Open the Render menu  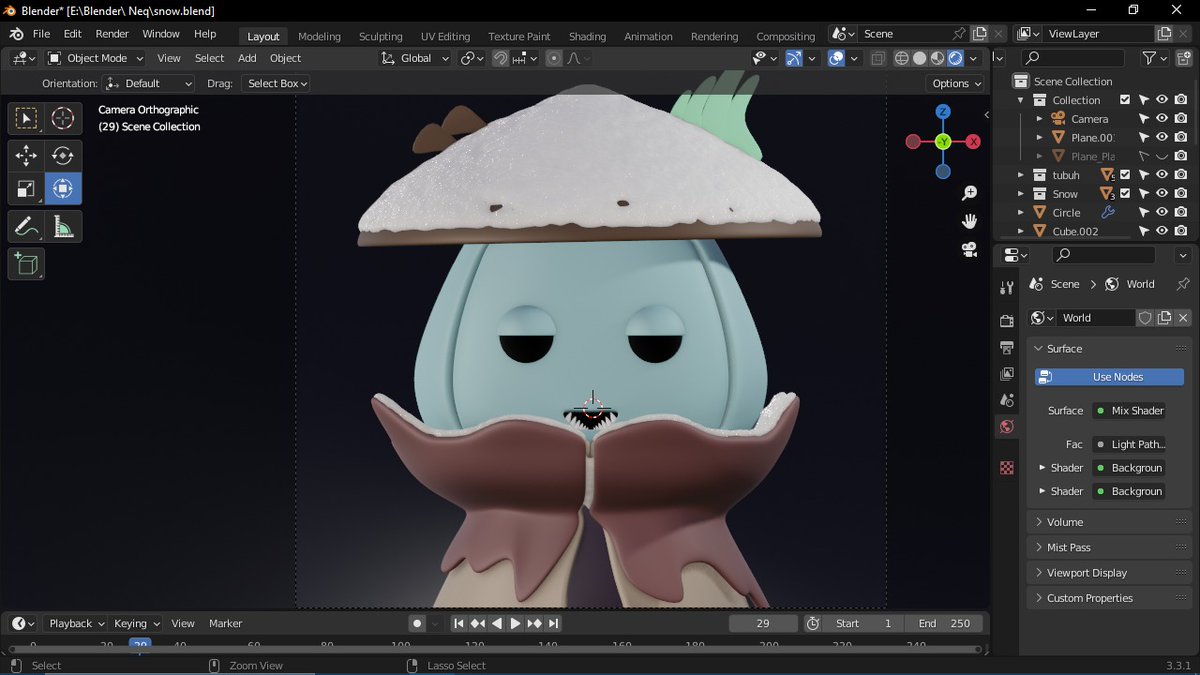112,34
